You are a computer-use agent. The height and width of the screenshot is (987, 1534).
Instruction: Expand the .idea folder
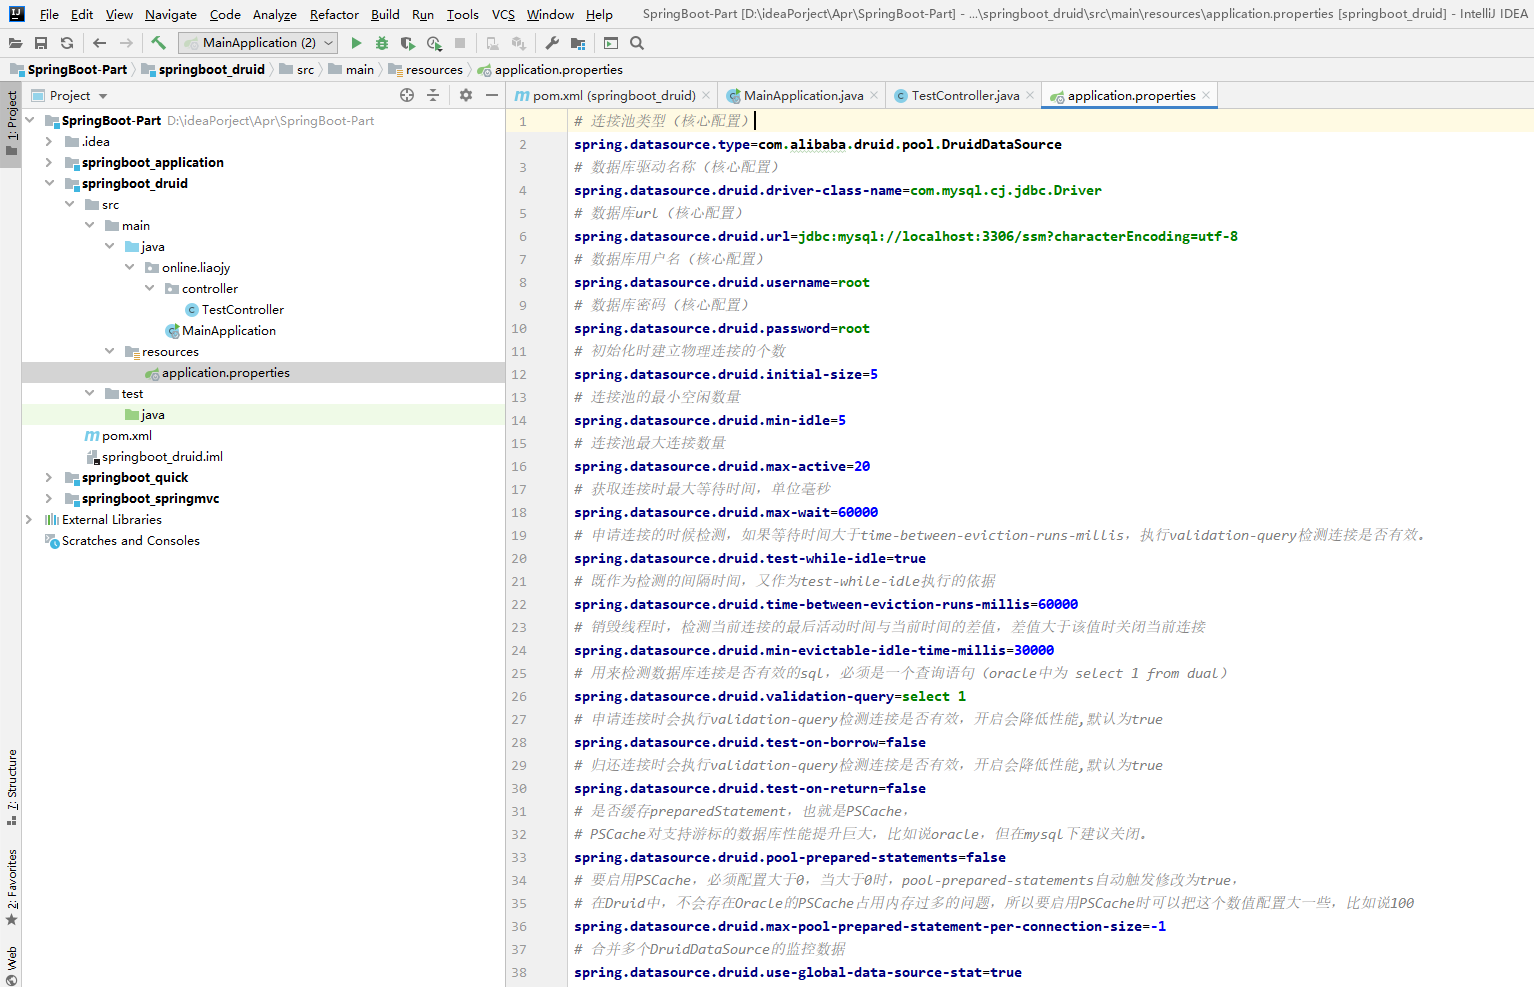tap(49, 142)
